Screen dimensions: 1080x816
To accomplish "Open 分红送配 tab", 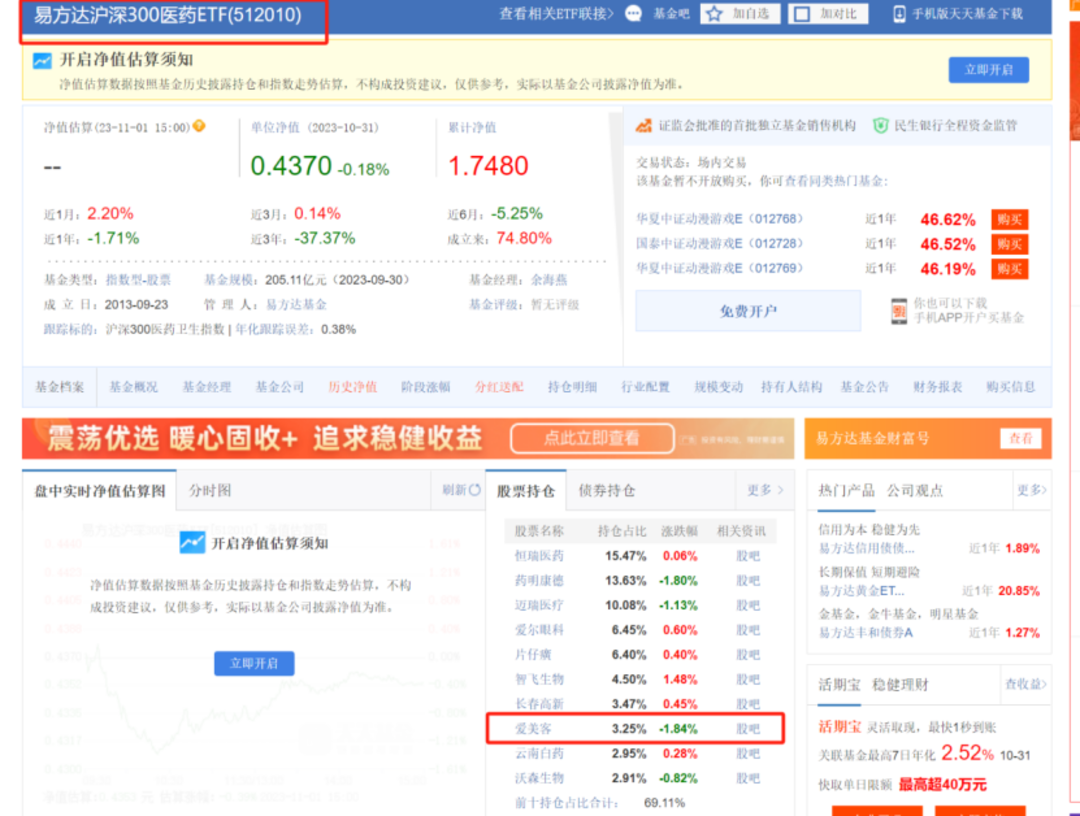I will tap(499, 387).
